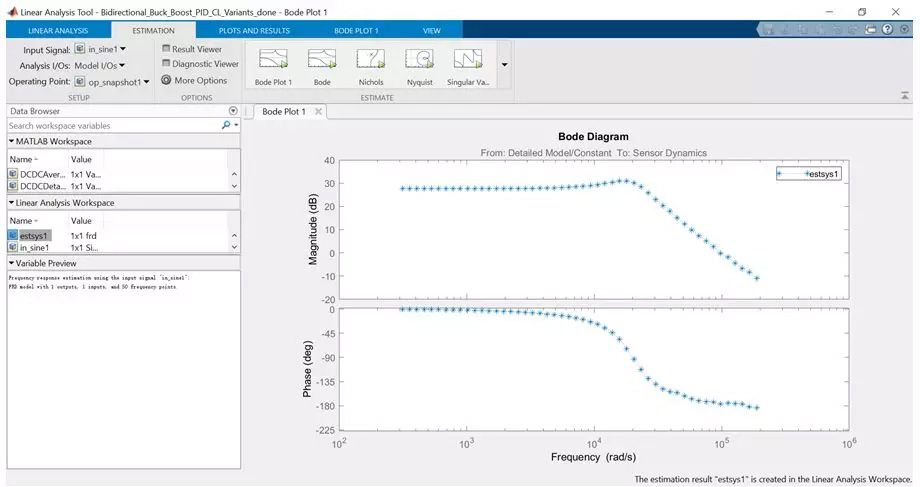
Task: Click the search magnifier in Data Browser
Action: (226, 126)
